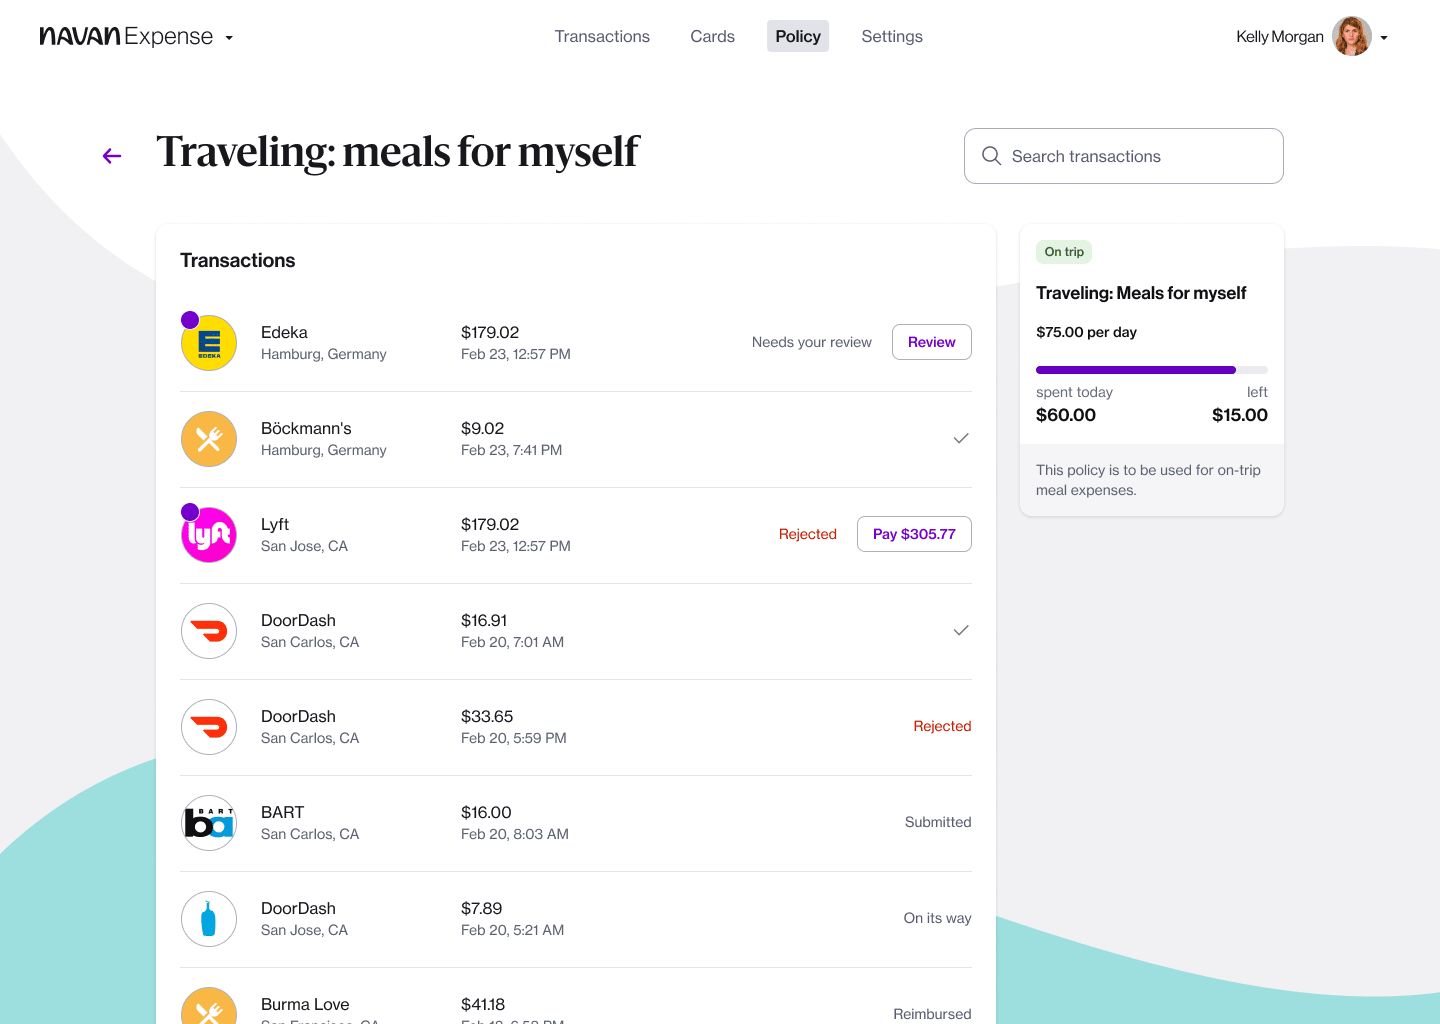
Task: Click the $15.00 left value
Action: coord(1240,415)
